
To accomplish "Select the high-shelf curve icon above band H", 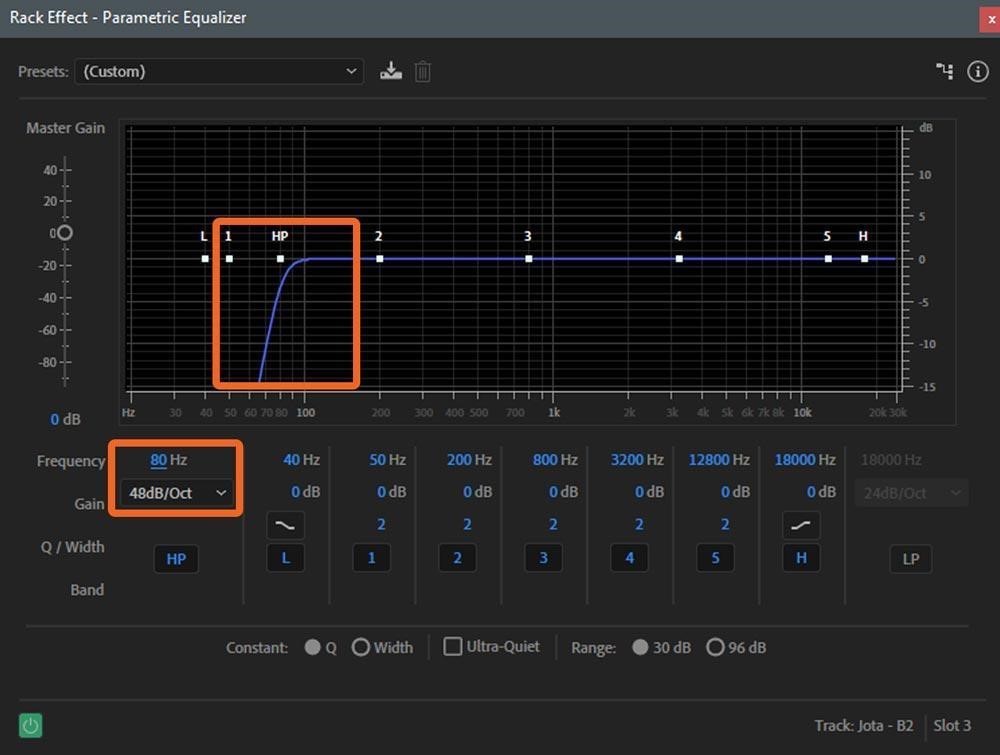I will point(801,524).
